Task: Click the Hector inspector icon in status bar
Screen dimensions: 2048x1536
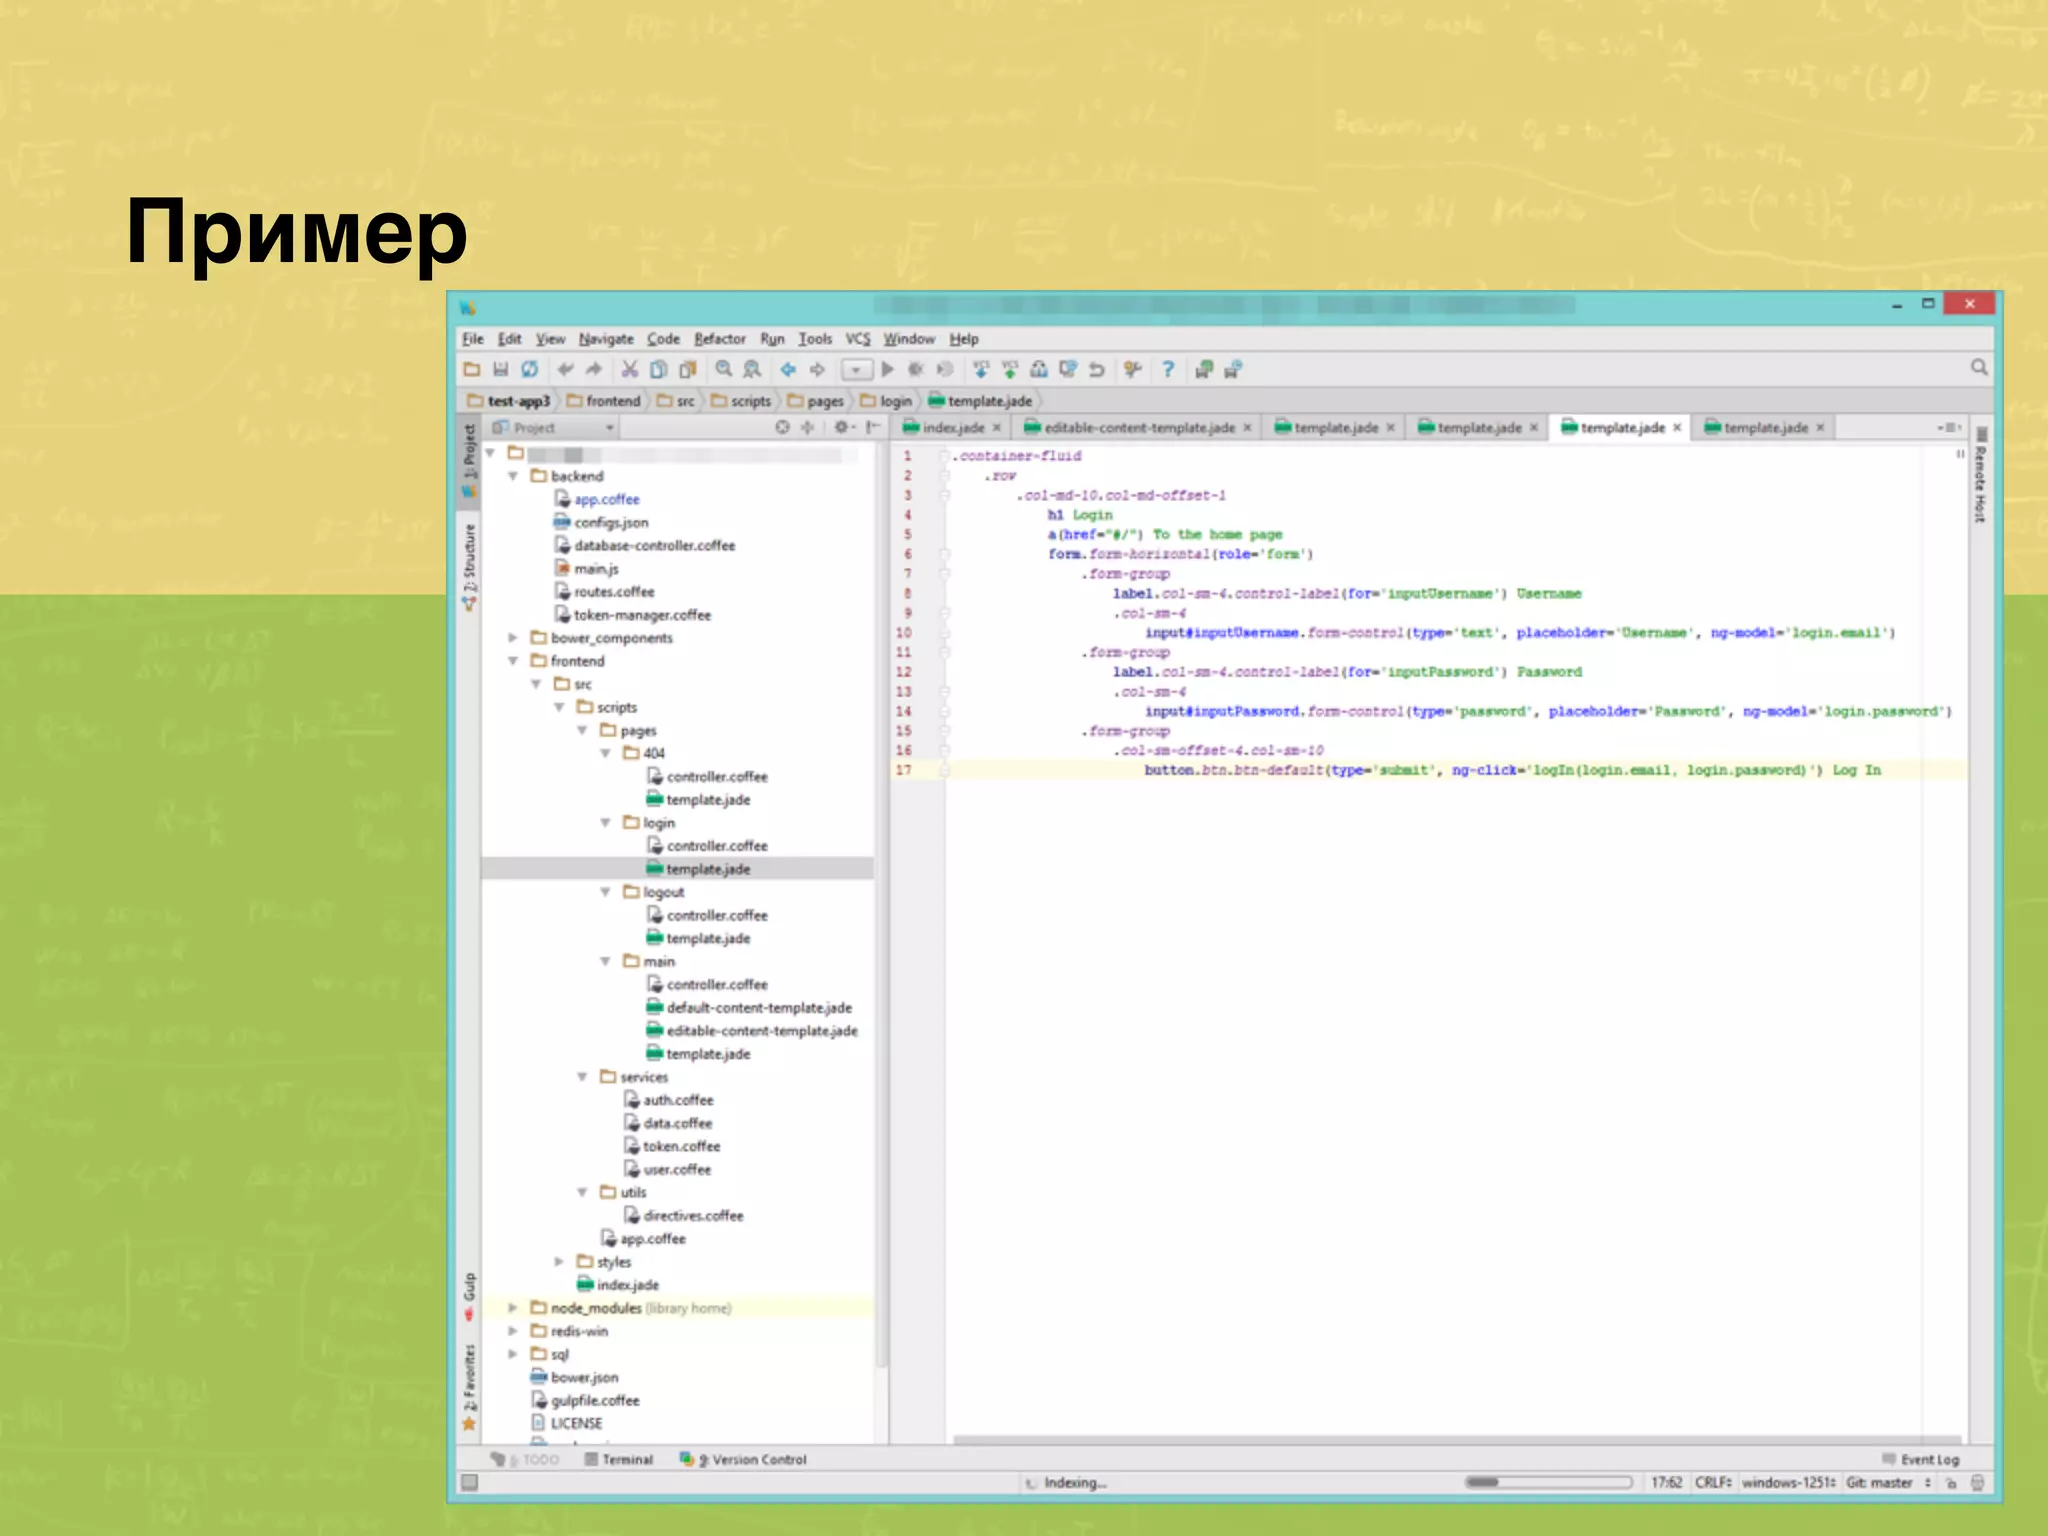Action: [1977, 1483]
